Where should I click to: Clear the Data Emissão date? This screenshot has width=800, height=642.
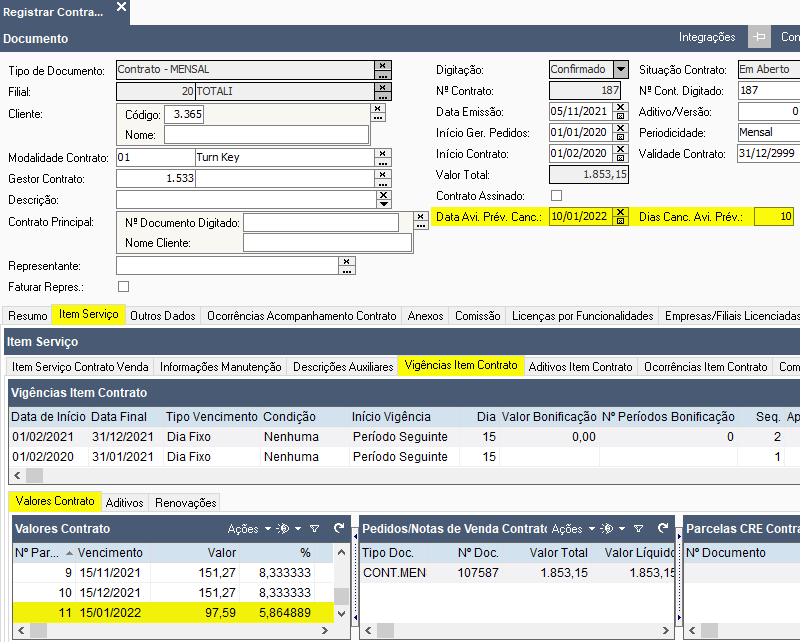tap(620, 107)
